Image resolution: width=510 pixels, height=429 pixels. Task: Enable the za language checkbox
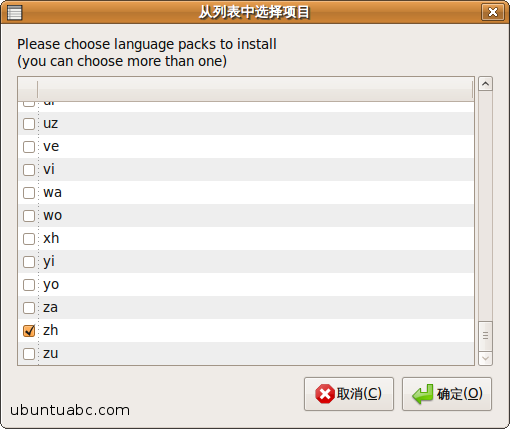click(29, 308)
